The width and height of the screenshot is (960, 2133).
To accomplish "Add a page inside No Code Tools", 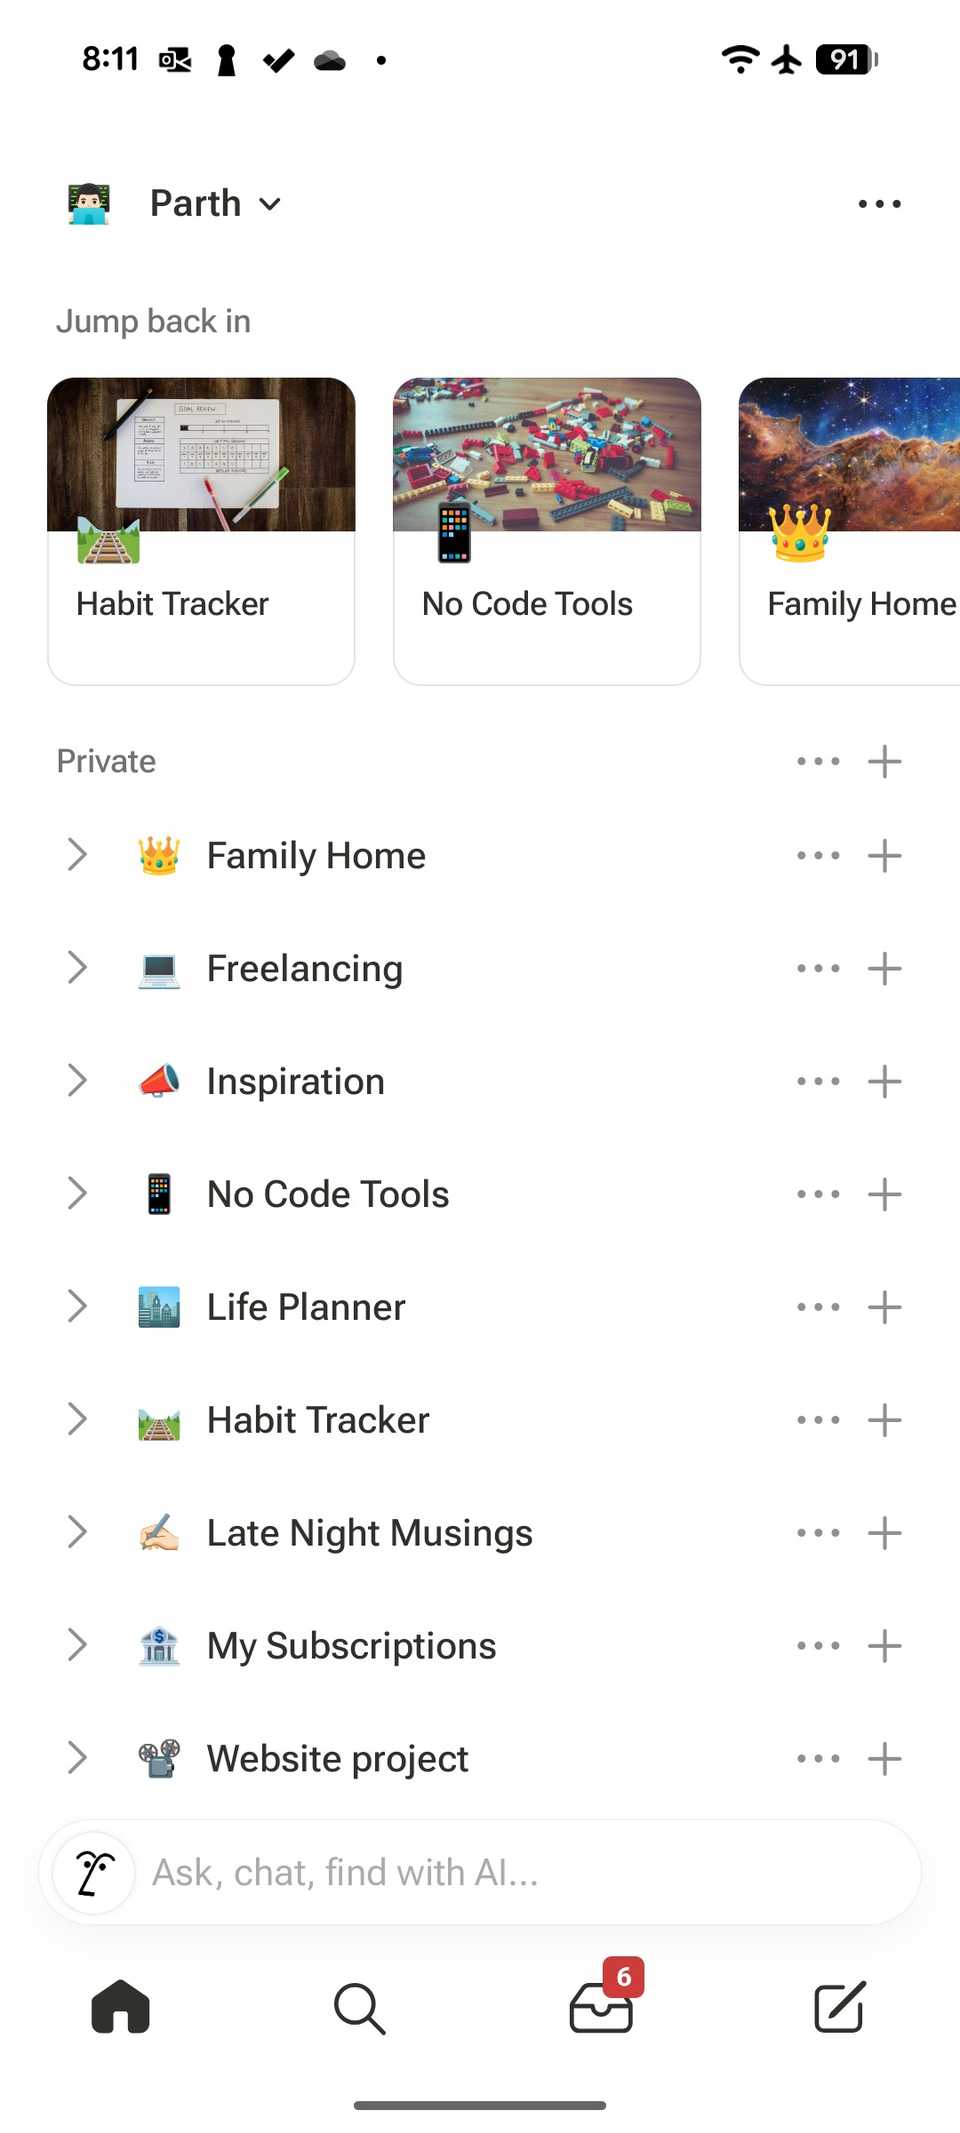I will (x=884, y=1193).
